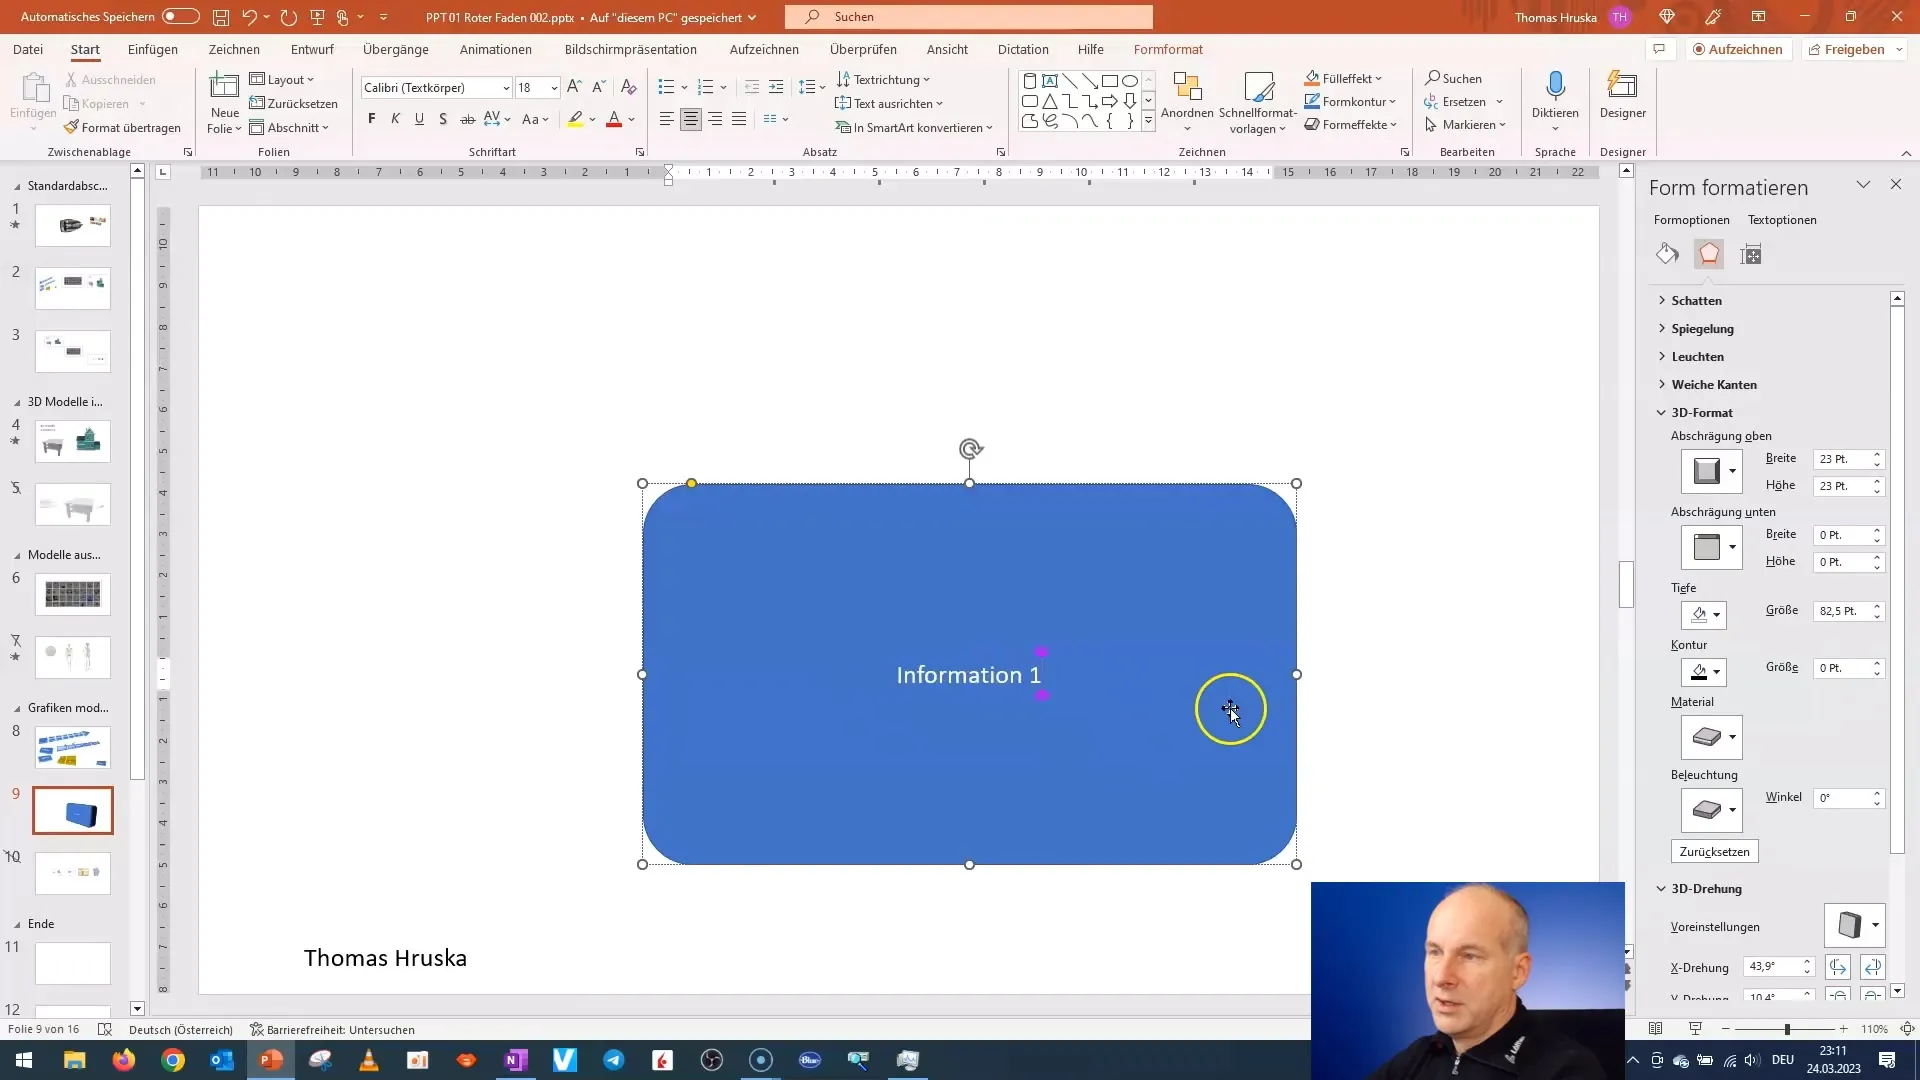1920x1080 pixels.
Task: Clear all formatting icon
Action: 628,88
